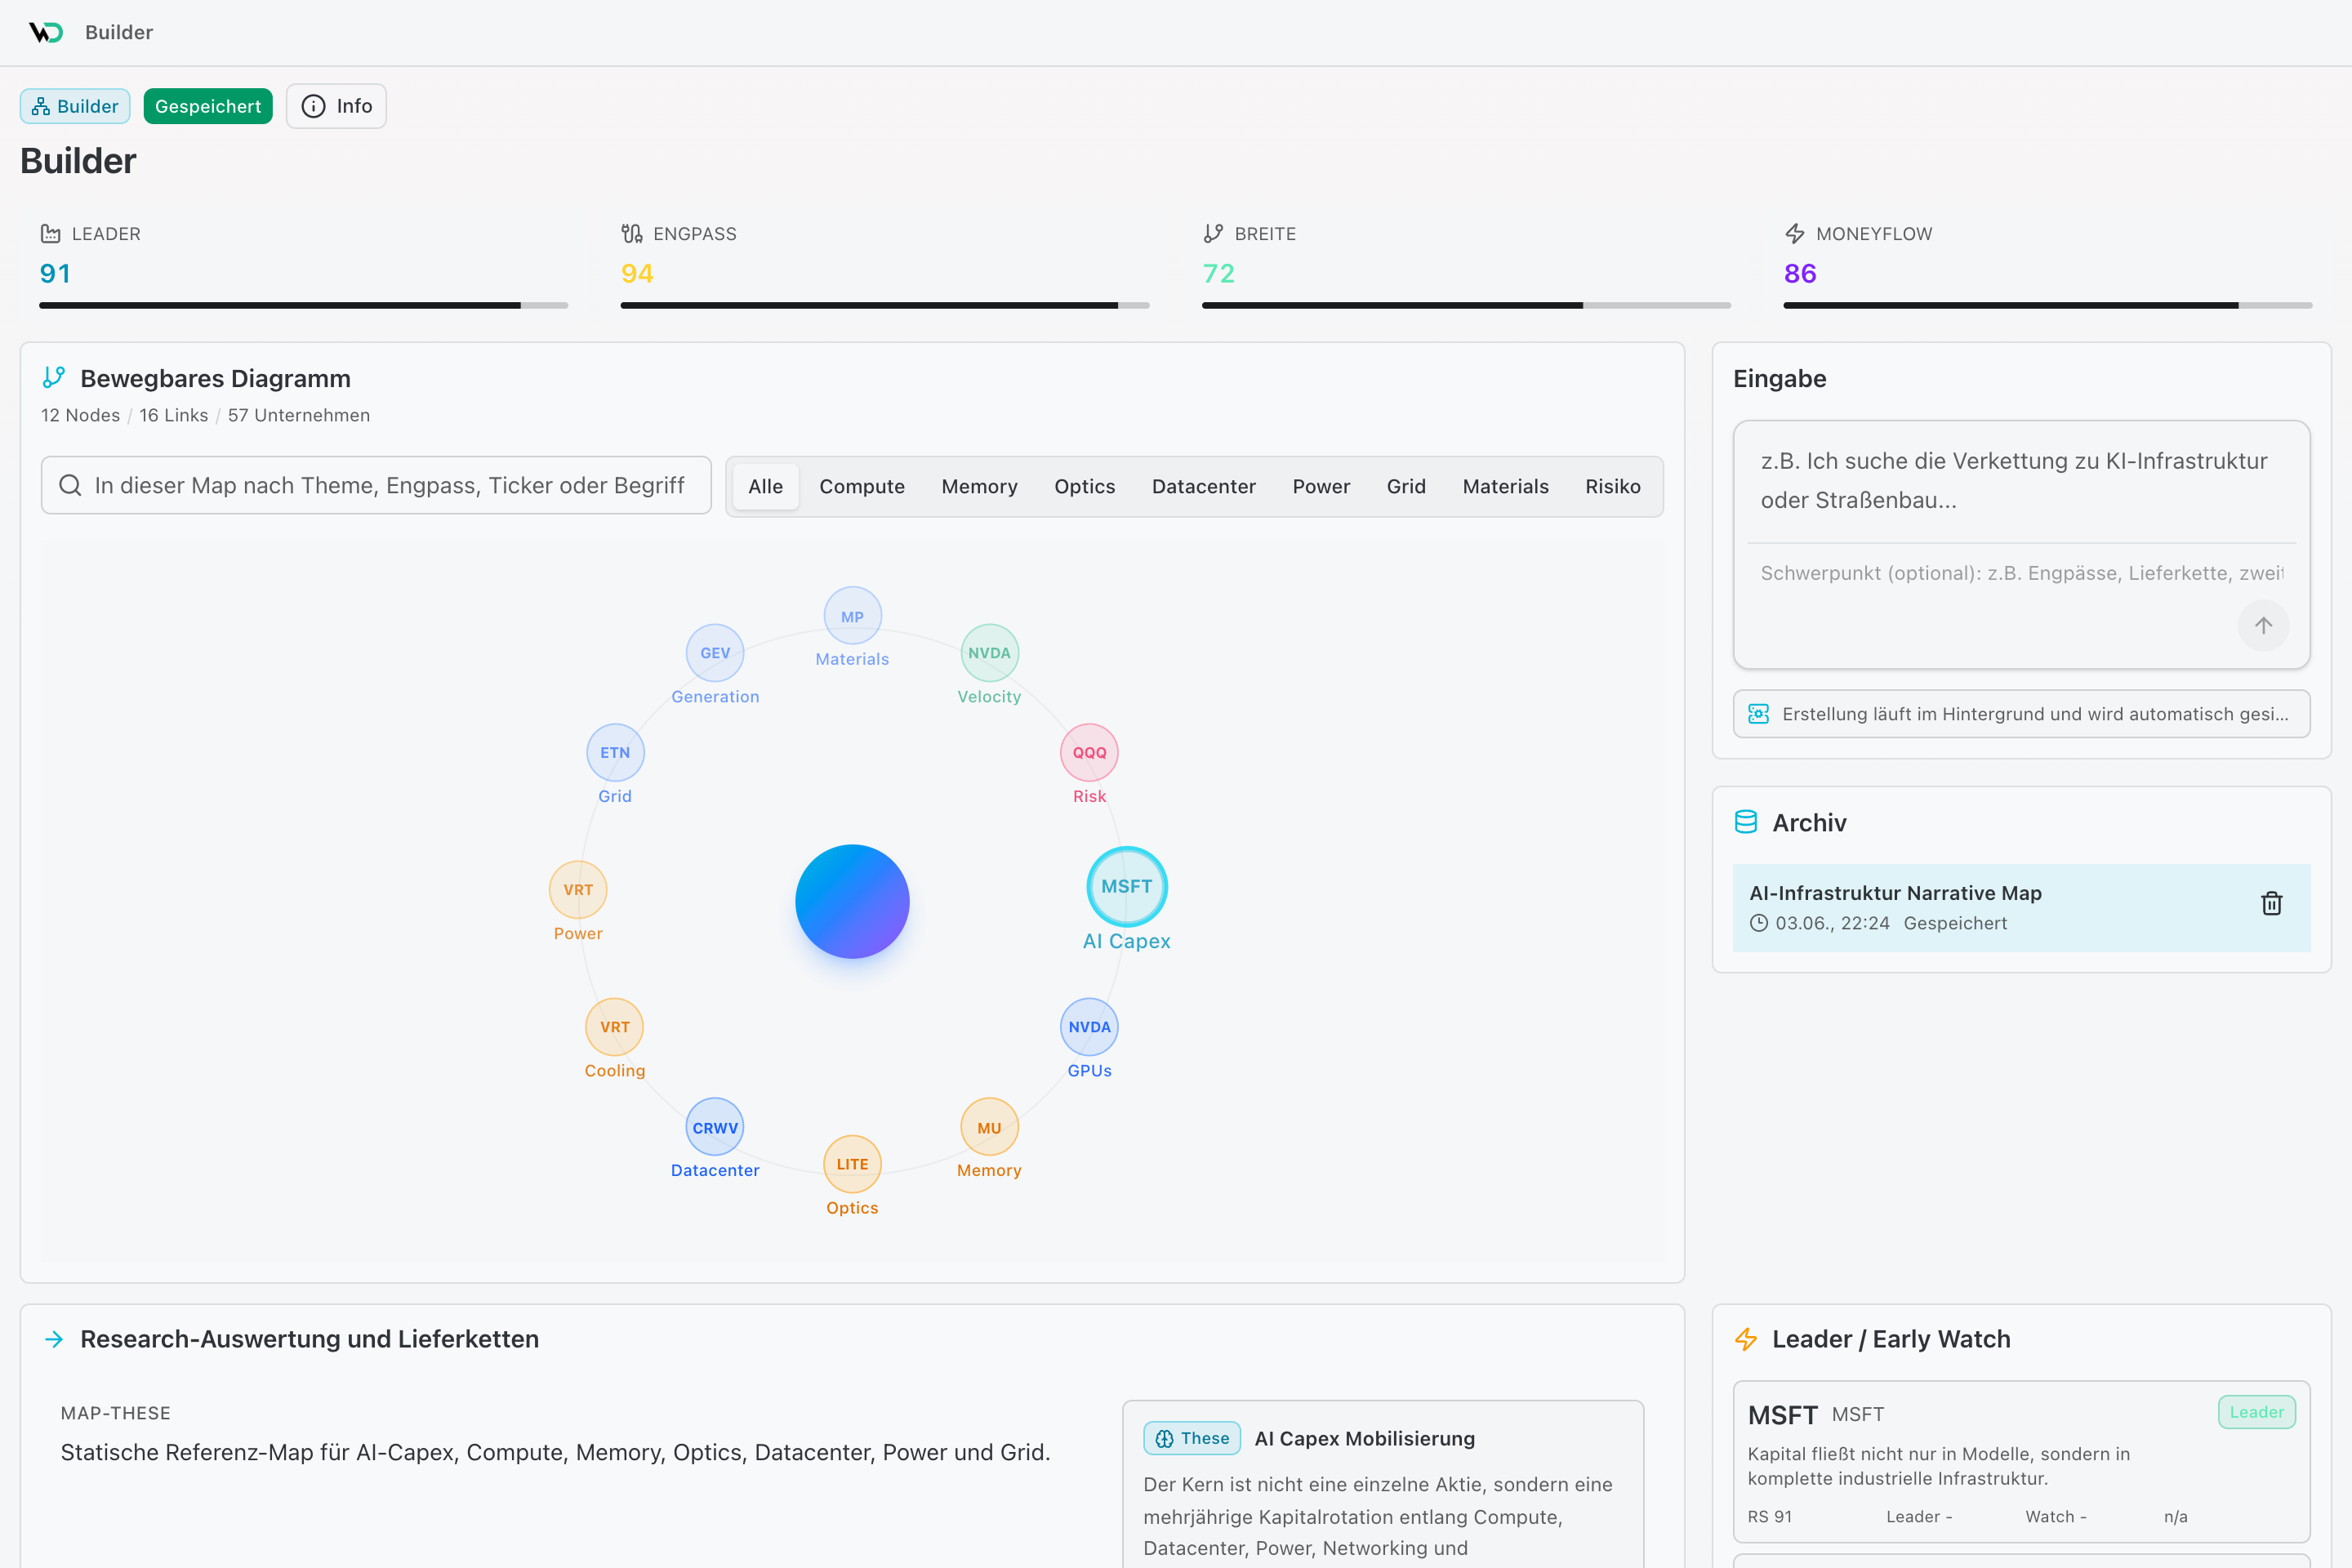Viewport: 2352px width, 1568px height.
Task: Click the MSFT AI Capex node
Action: click(x=1127, y=887)
